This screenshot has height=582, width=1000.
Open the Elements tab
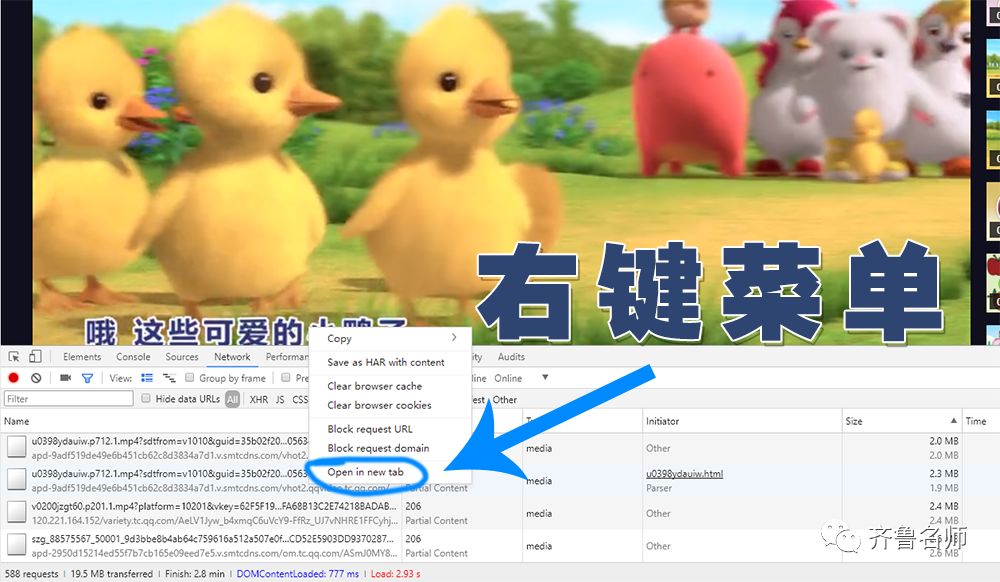click(x=82, y=357)
